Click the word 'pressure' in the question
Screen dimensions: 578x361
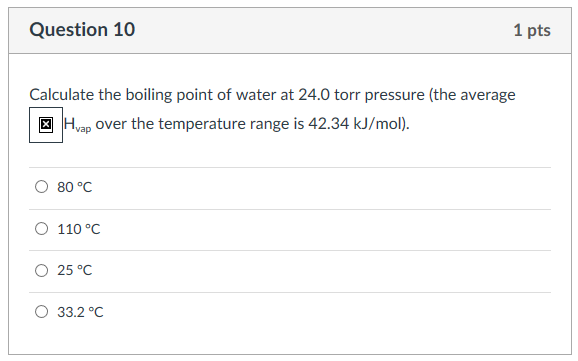[394, 96]
